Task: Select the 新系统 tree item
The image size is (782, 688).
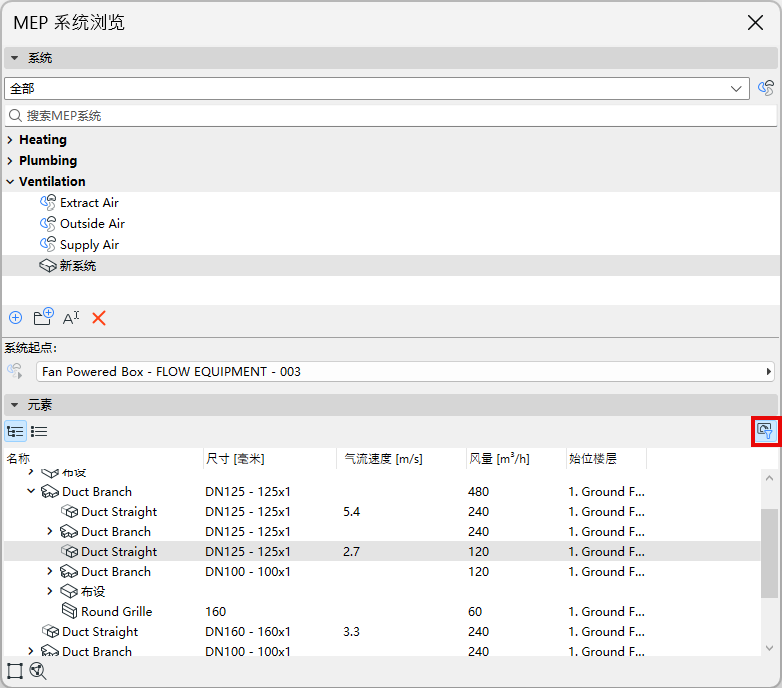Action: (391, 266)
